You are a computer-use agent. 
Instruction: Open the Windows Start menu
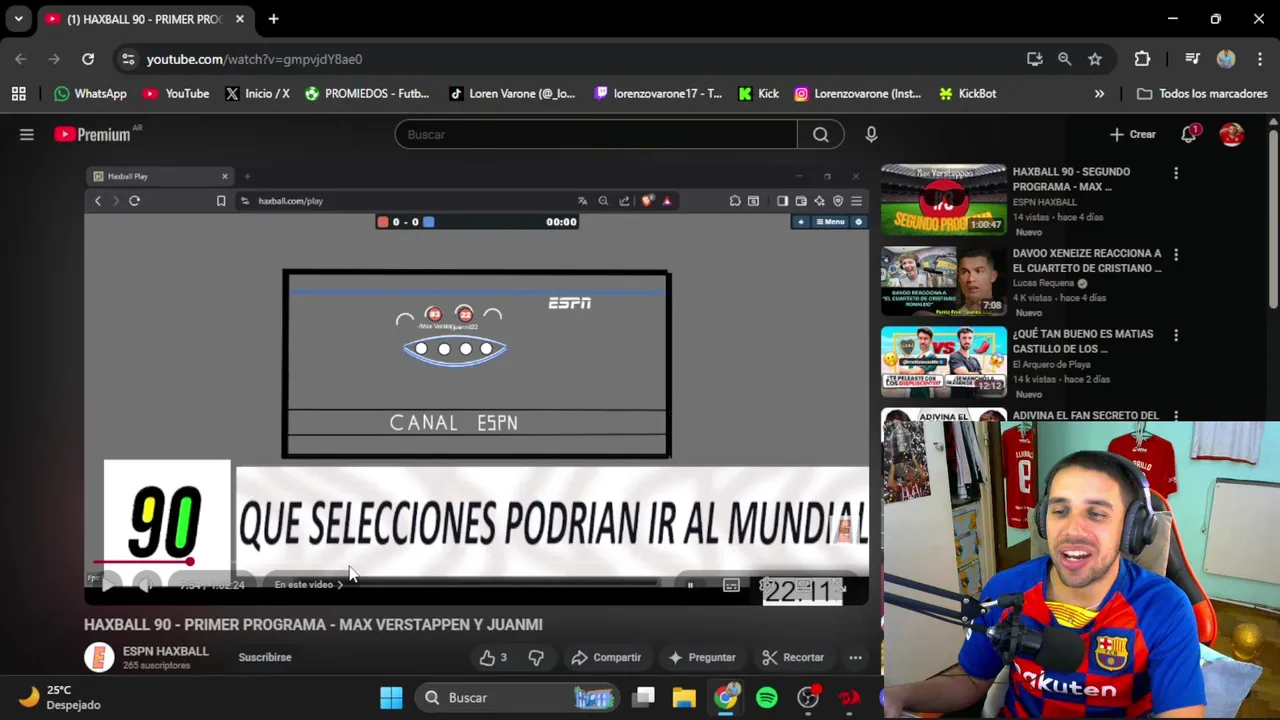click(391, 697)
